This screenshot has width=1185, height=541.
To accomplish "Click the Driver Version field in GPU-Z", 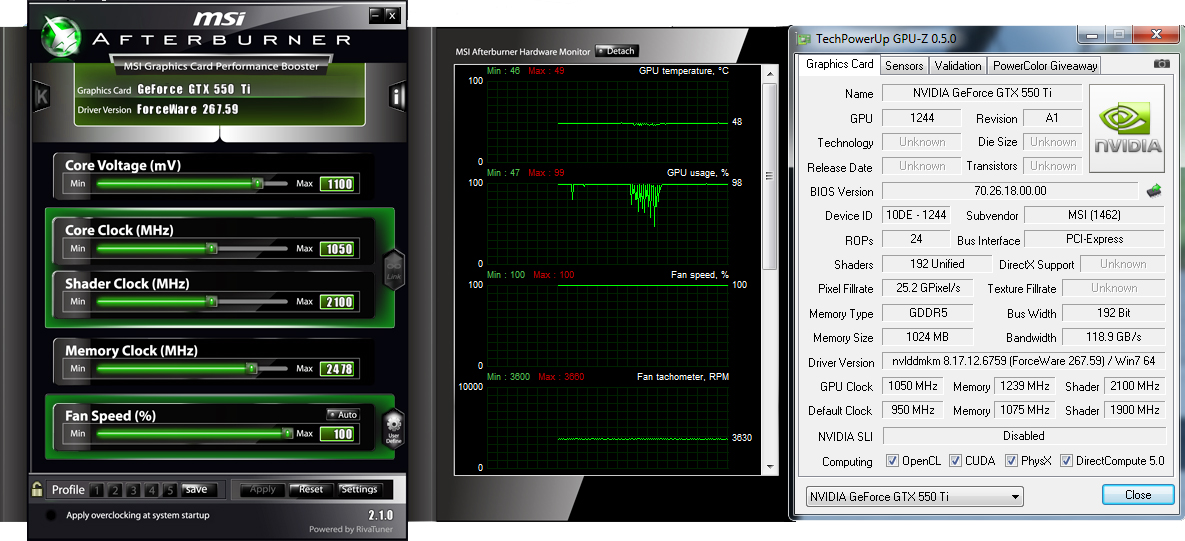I will 1023,361.
